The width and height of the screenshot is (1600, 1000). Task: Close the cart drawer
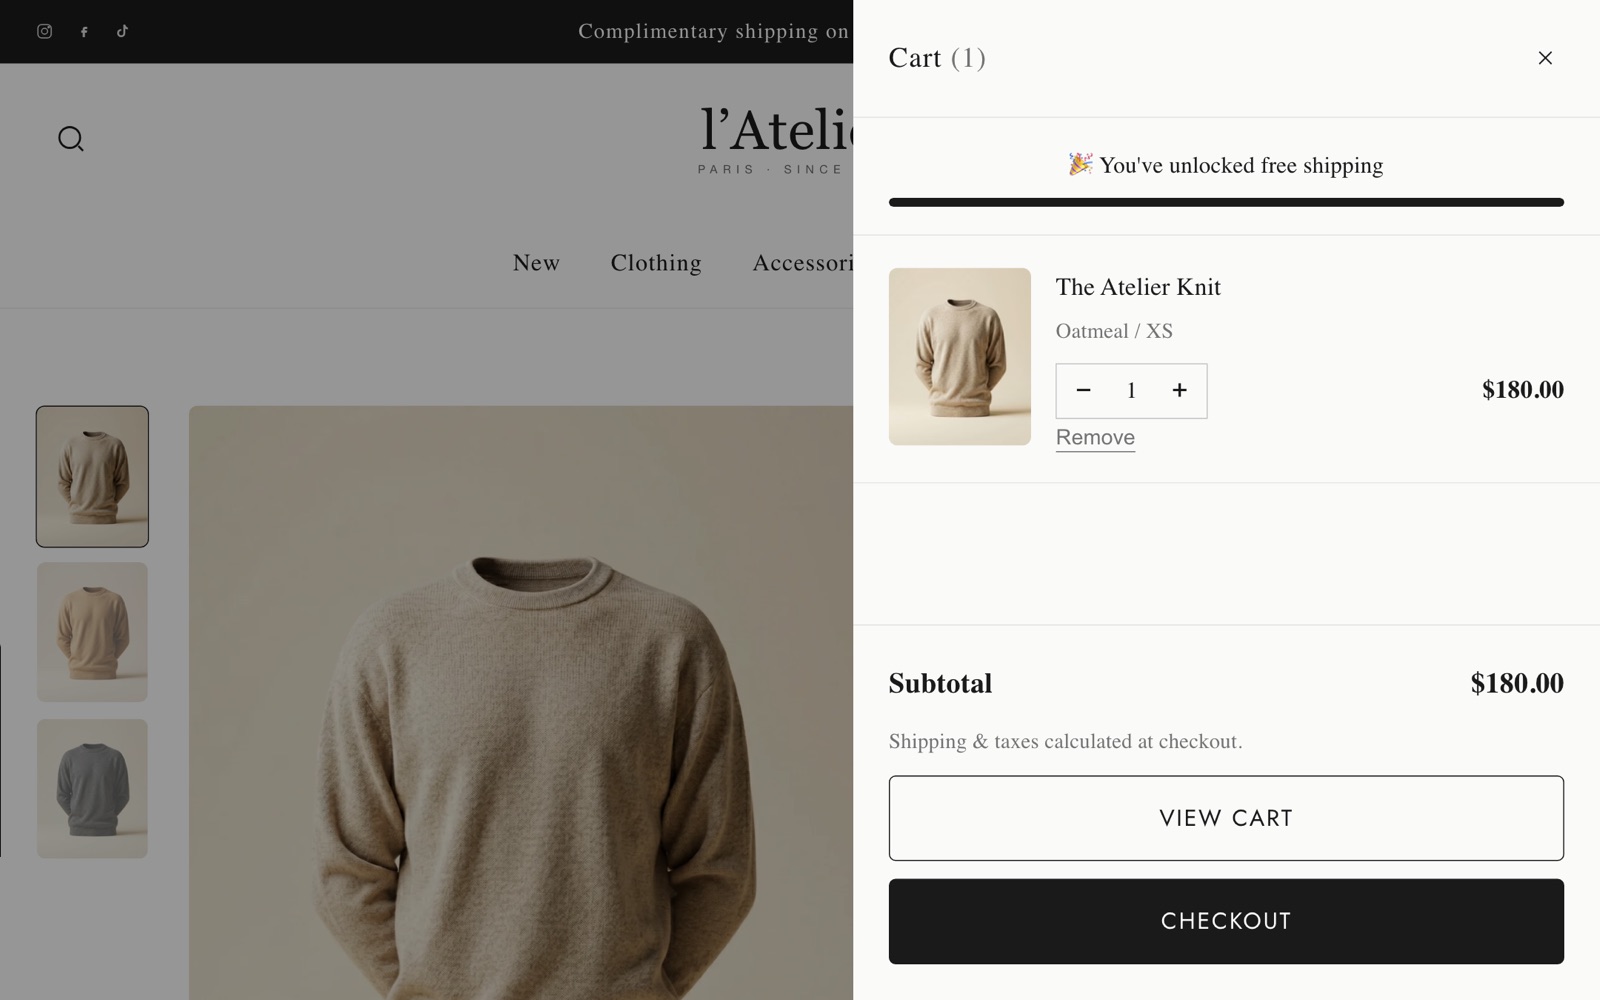point(1545,58)
